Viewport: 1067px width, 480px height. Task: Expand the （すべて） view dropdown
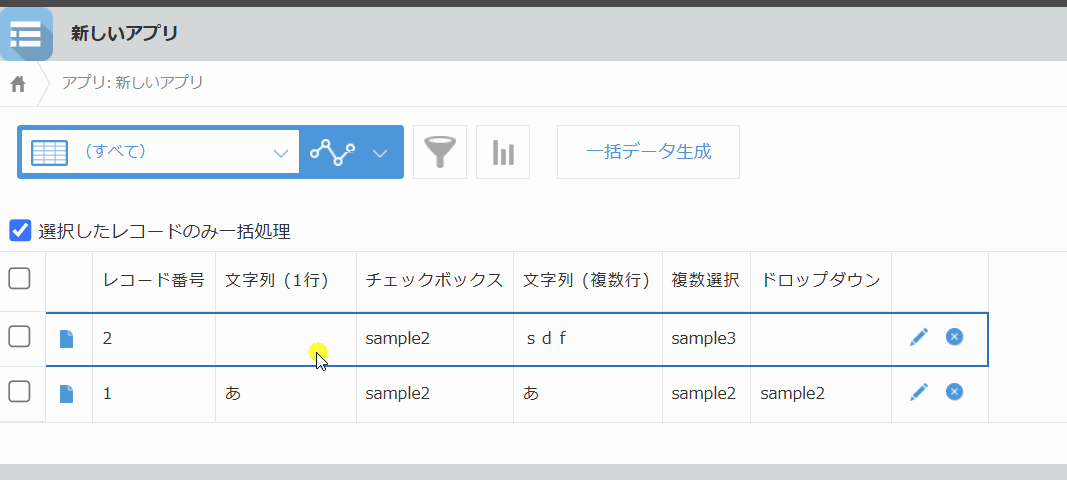click(160, 152)
